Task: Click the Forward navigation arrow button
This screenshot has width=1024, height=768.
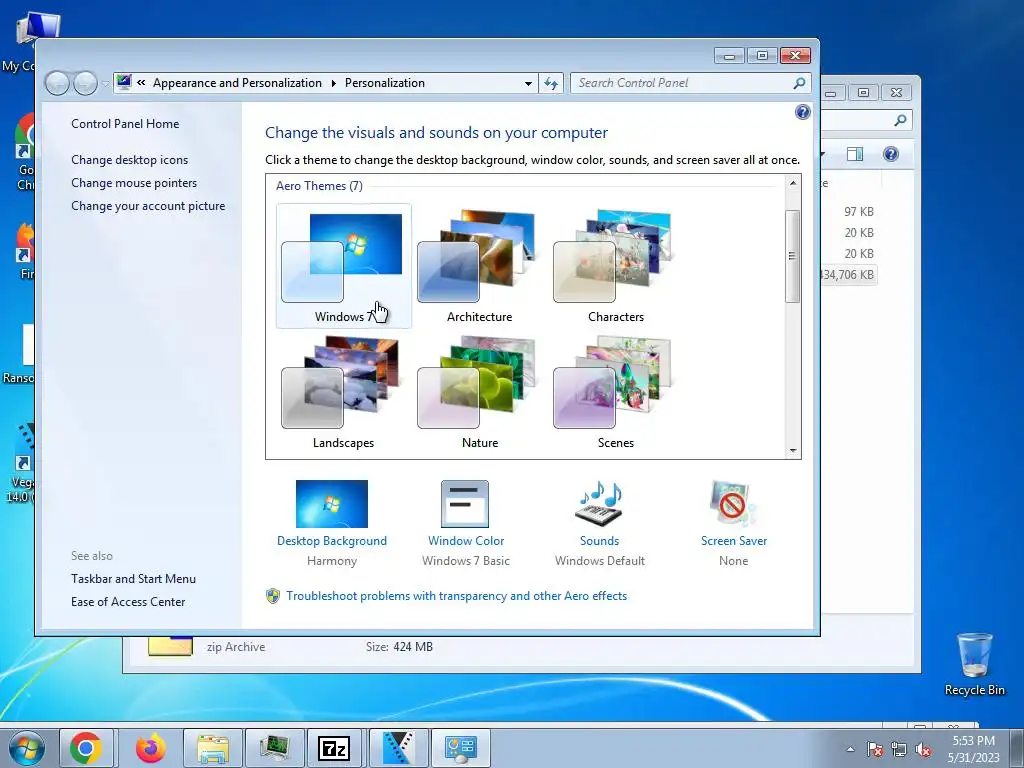Action: [x=86, y=83]
